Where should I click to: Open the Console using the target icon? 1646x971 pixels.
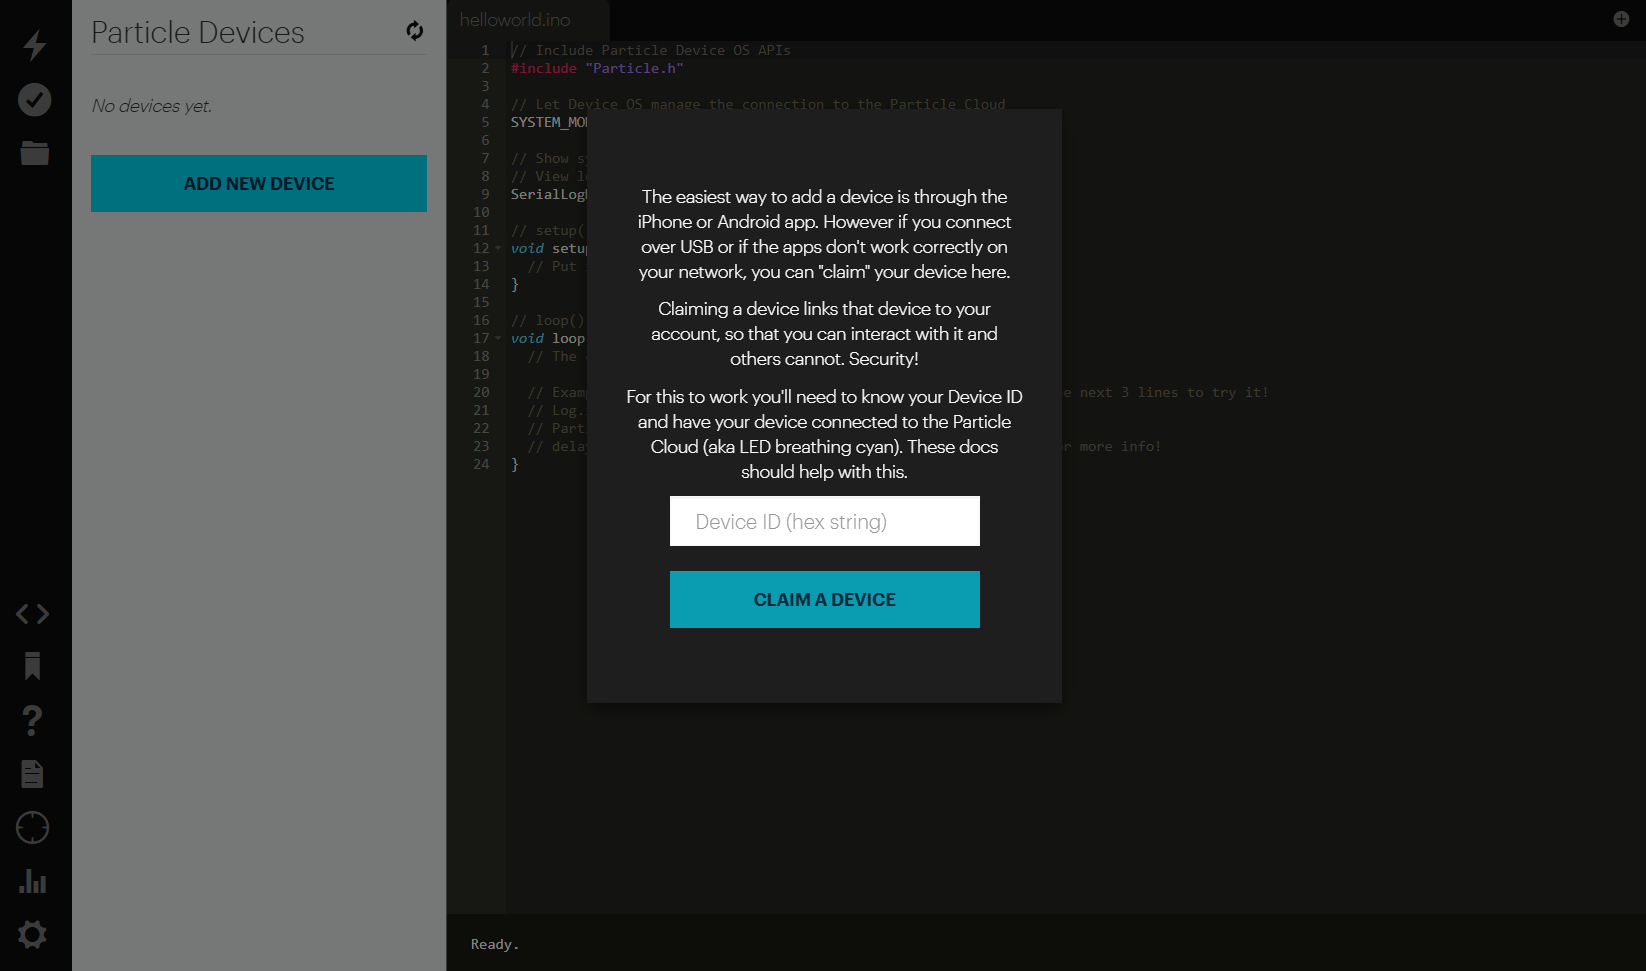31,827
